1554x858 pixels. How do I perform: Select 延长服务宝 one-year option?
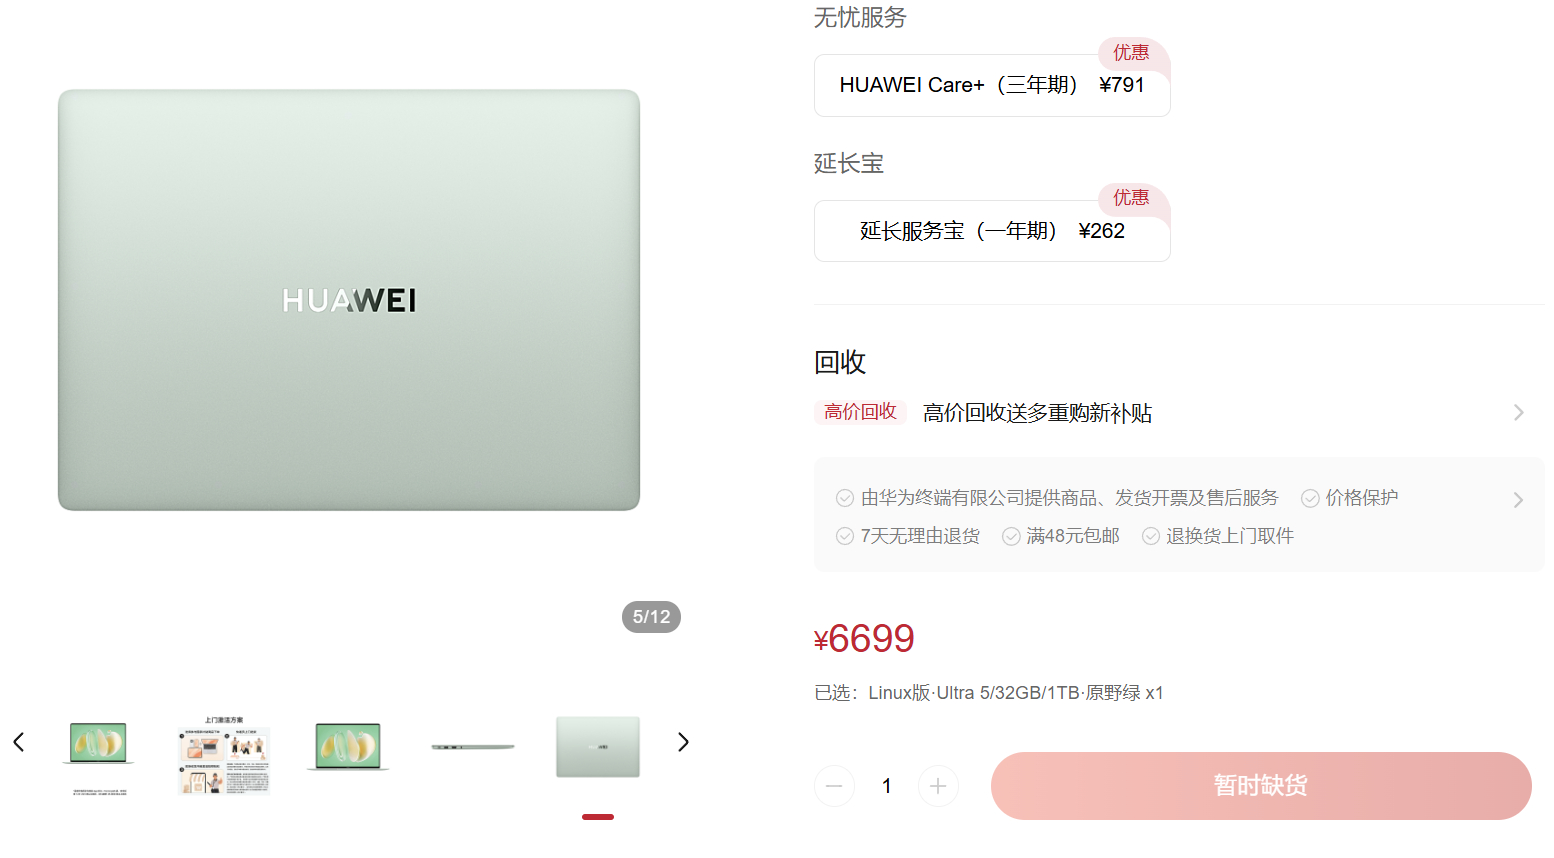click(992, 231)
